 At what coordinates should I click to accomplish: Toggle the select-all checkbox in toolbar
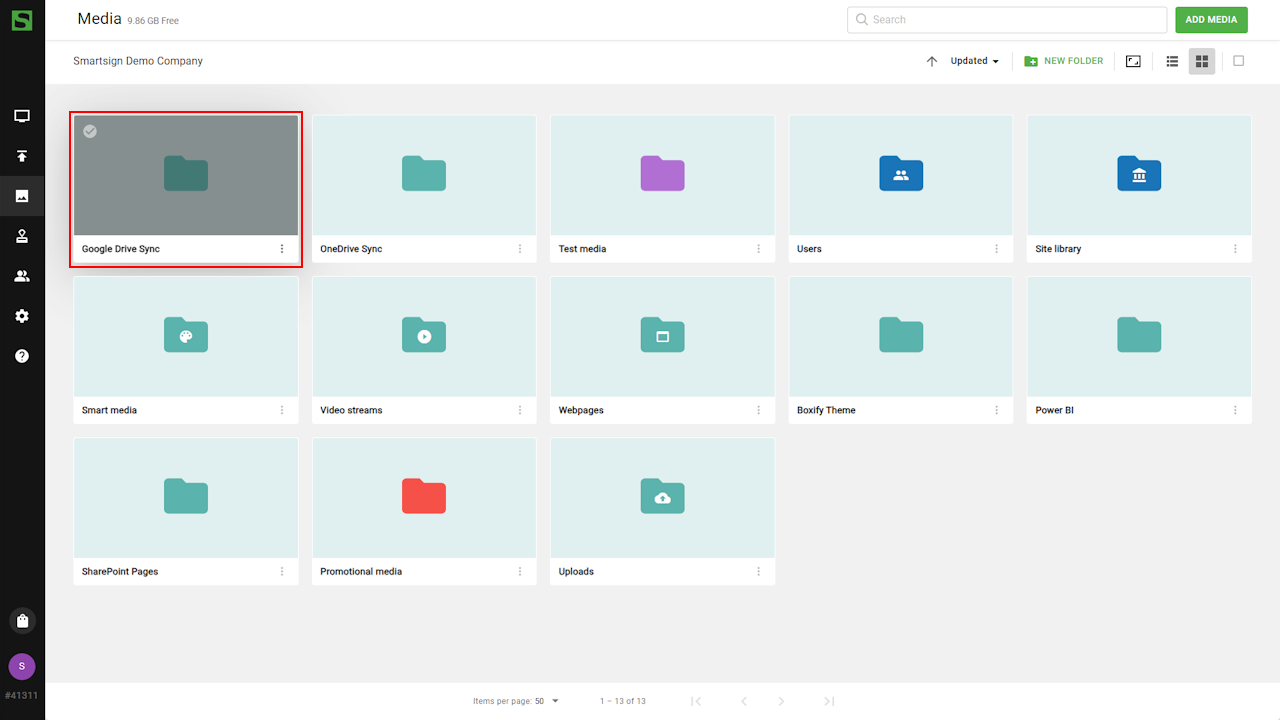(x=1238, y=61)
